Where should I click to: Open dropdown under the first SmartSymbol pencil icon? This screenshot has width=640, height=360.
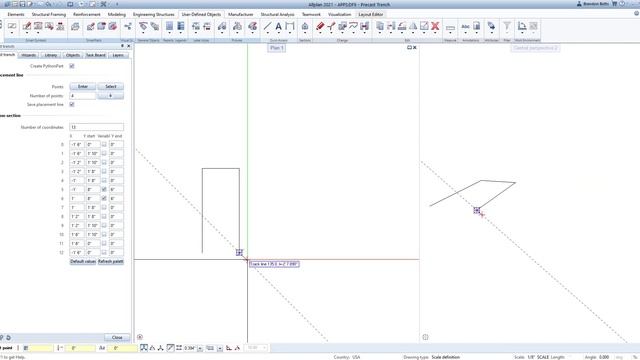pyautogui.click(x=27, y=33)
